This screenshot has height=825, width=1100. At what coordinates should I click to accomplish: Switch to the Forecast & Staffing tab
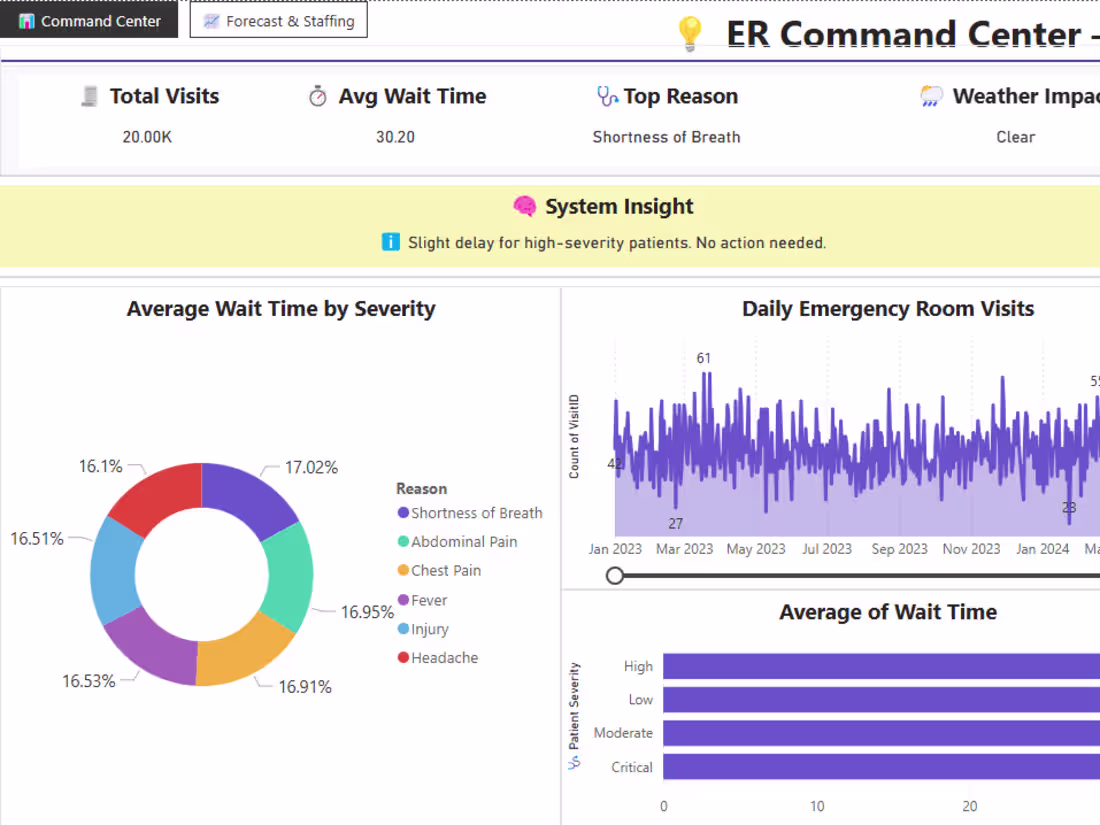click(x=278, y=19)
